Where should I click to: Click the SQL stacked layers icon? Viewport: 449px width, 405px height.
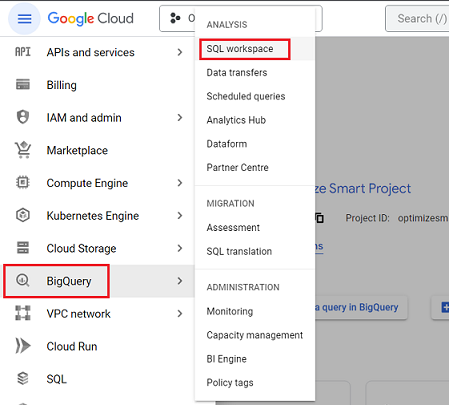(23, 378)
